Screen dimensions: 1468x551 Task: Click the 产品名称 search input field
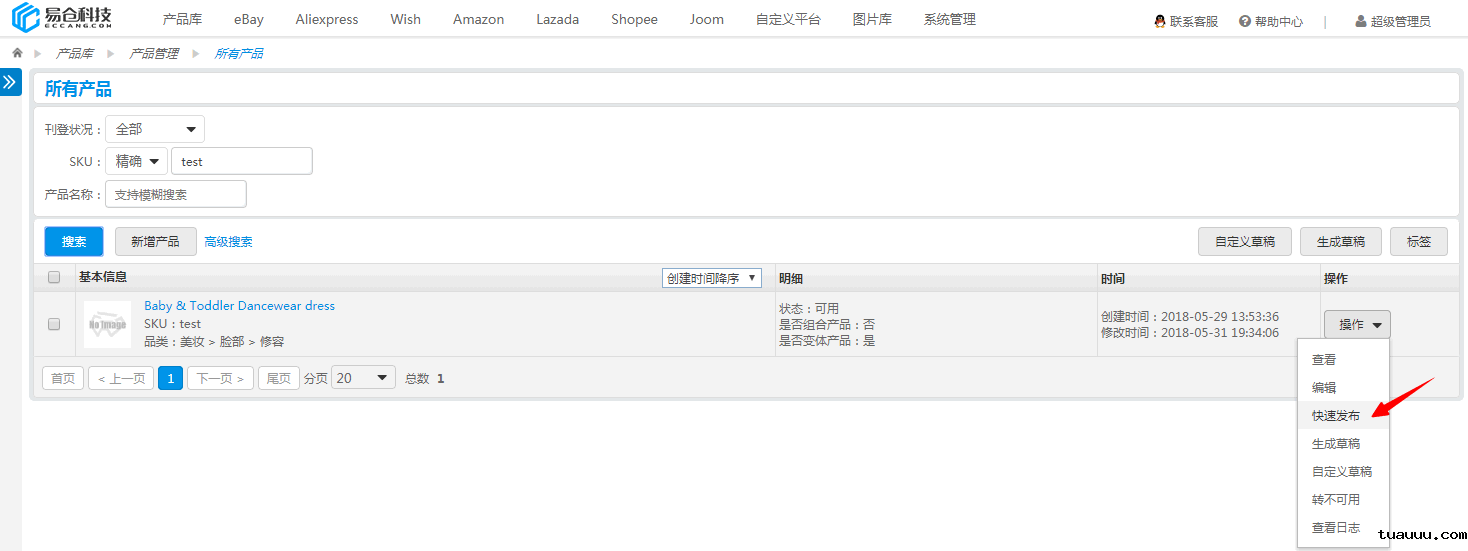point(175,194)
